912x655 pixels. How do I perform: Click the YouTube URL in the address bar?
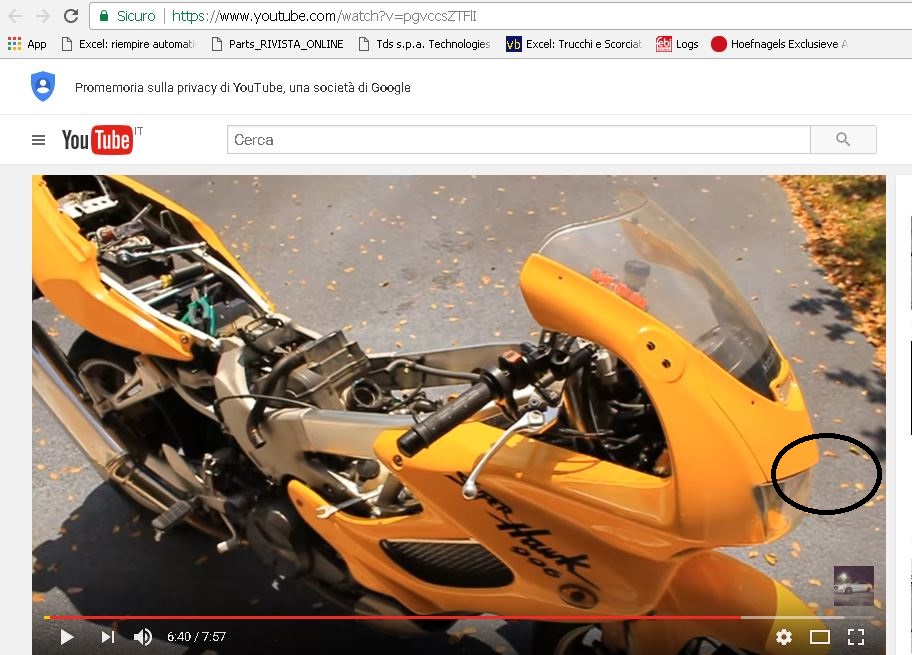pyautogui.click(x=324, y=16)
